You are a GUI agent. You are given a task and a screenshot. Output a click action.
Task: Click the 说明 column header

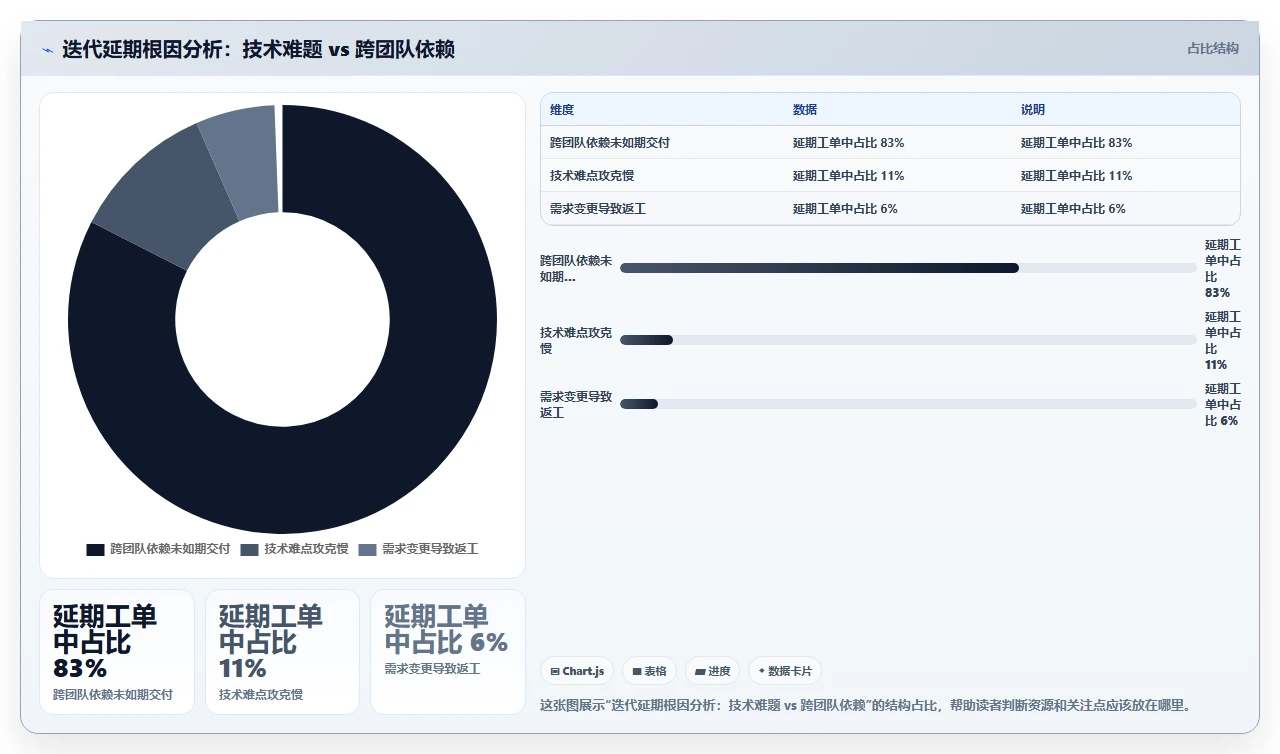click(1033, 110)
